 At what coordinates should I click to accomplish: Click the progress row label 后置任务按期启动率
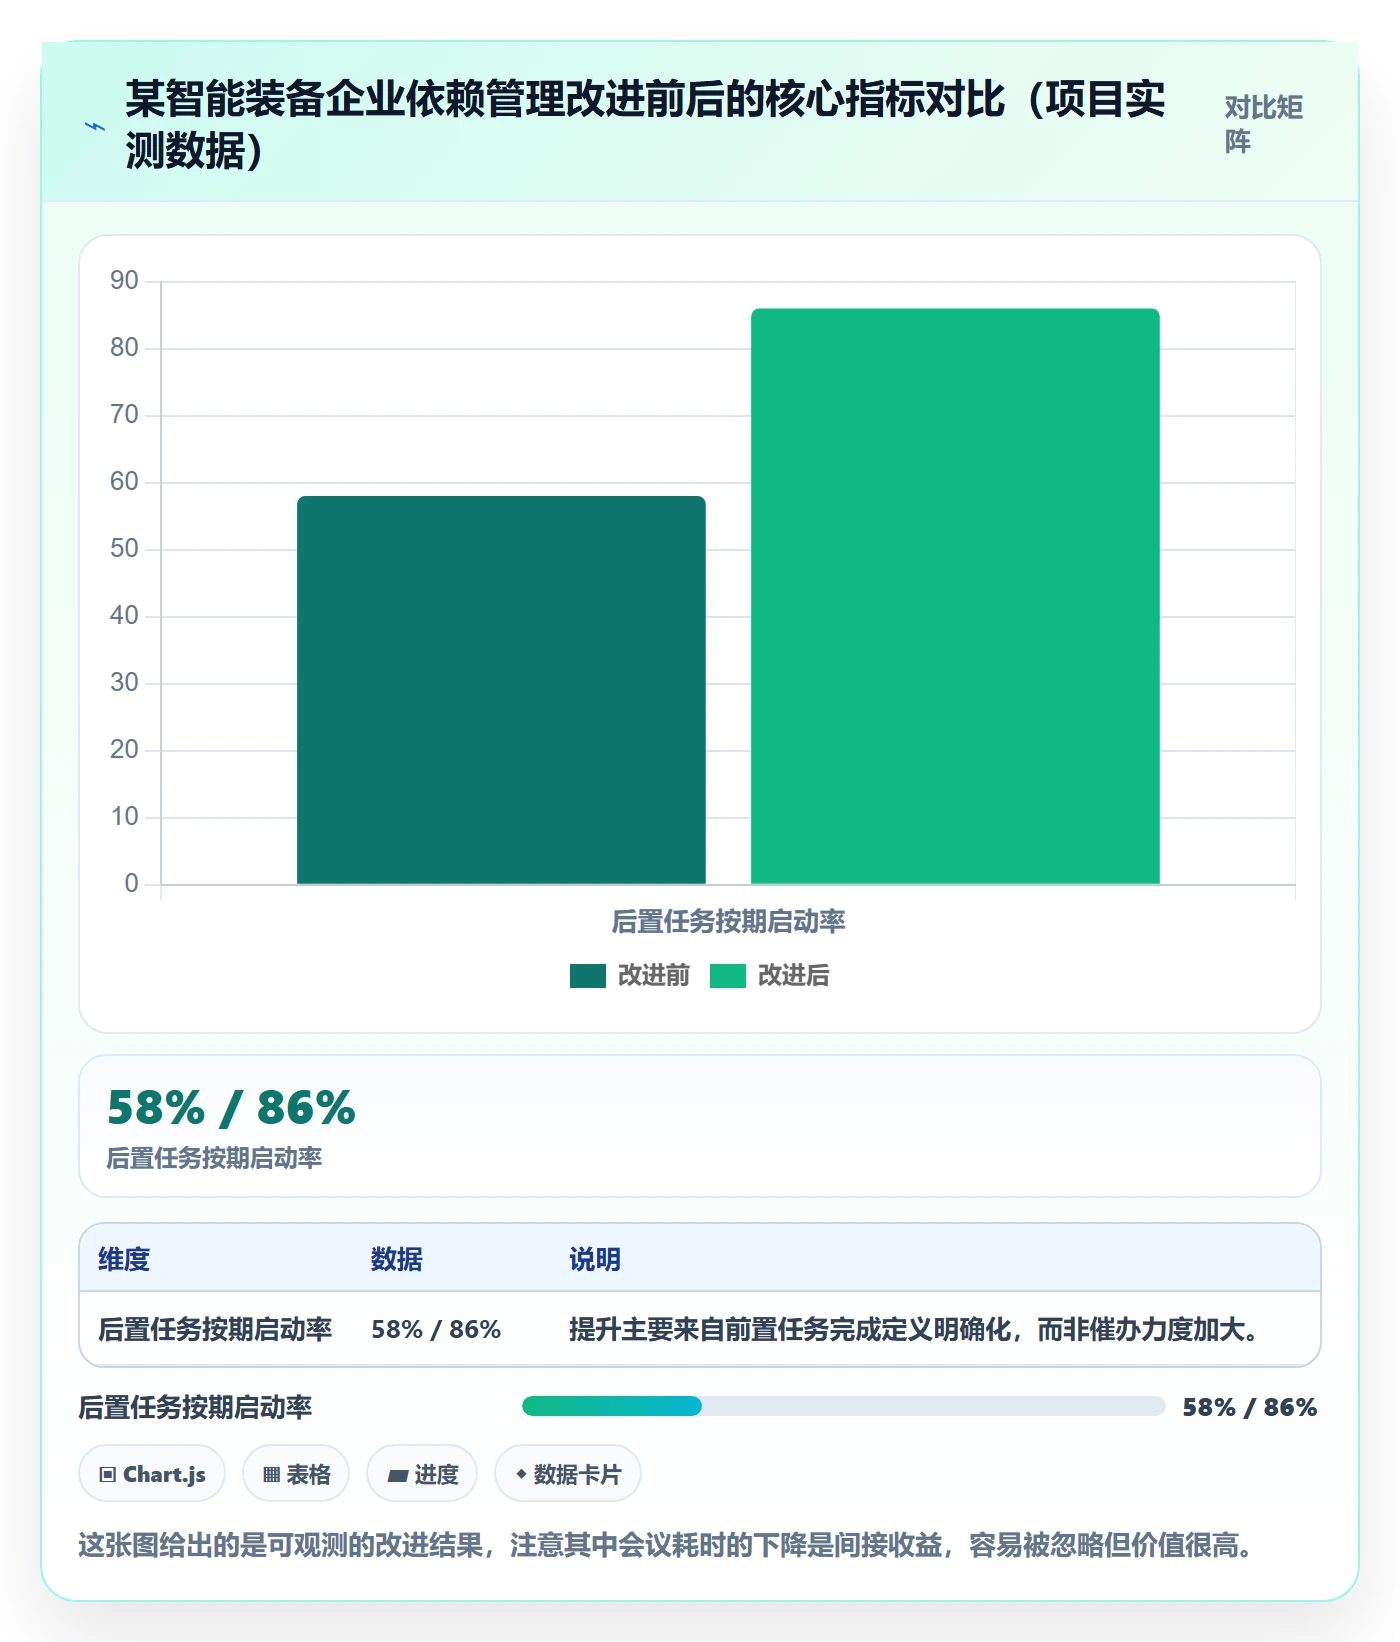195,1407
